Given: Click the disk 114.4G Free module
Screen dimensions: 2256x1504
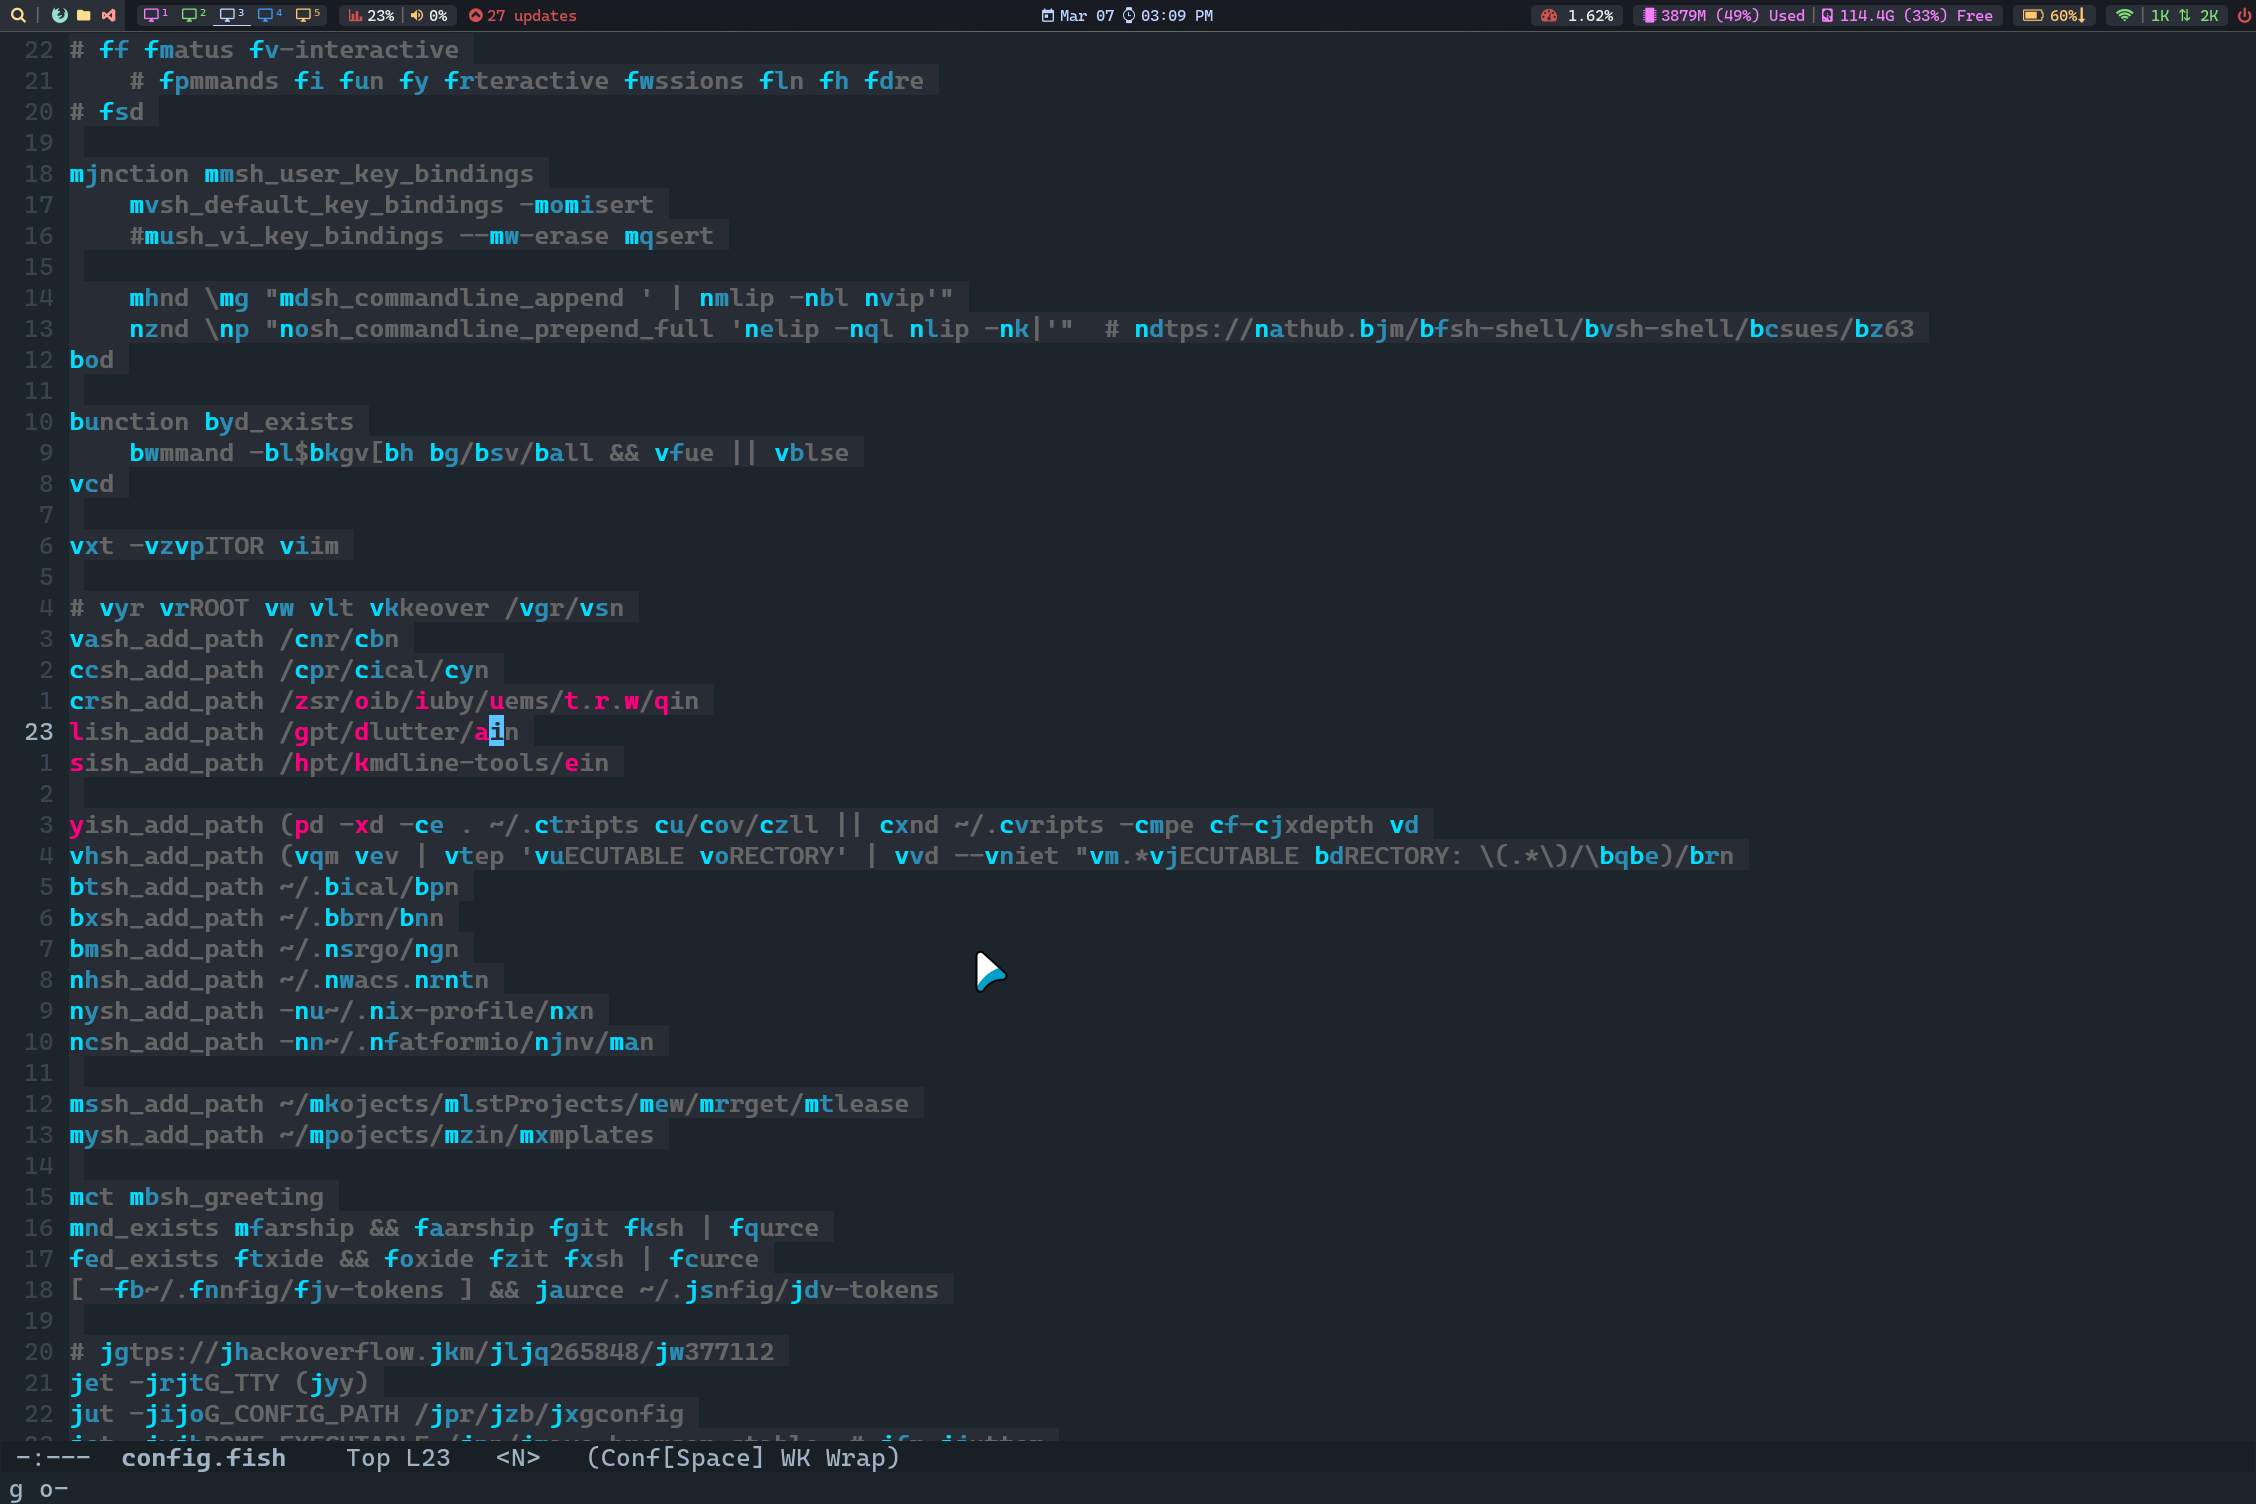Looking at the screenshot, I should (1907, 15).
